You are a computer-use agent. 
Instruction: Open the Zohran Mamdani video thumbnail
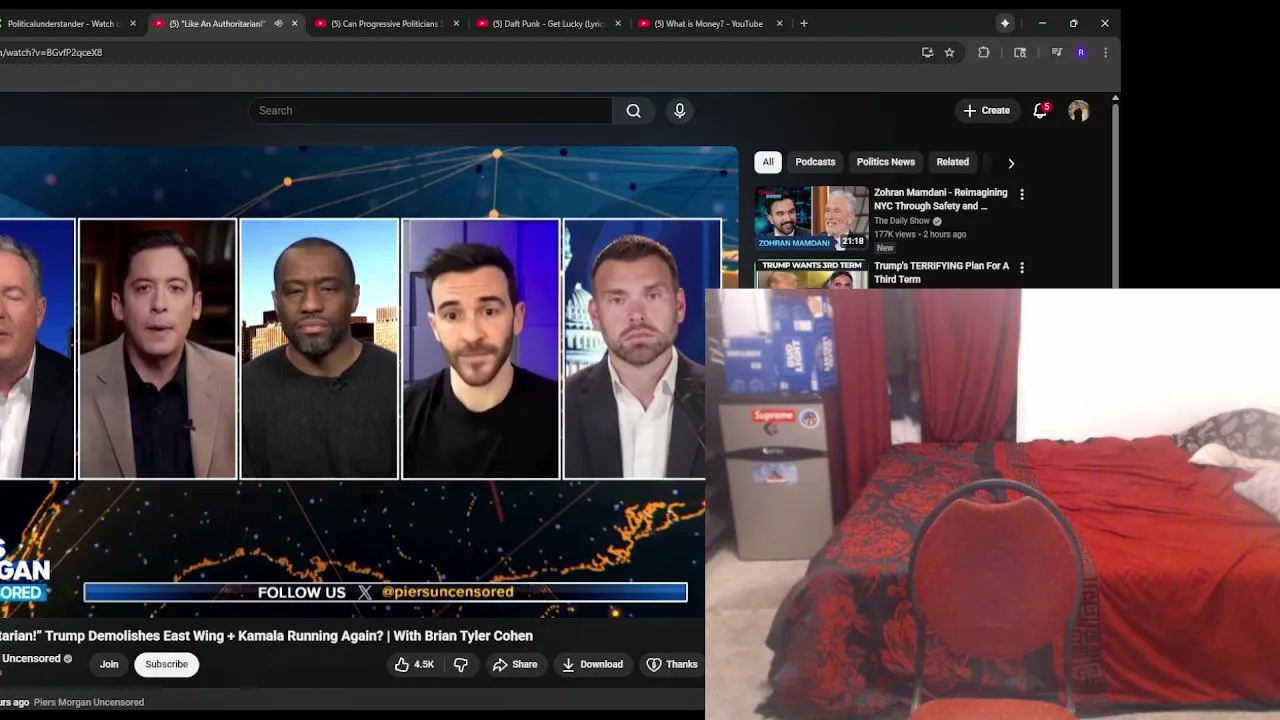coord(811,217)
